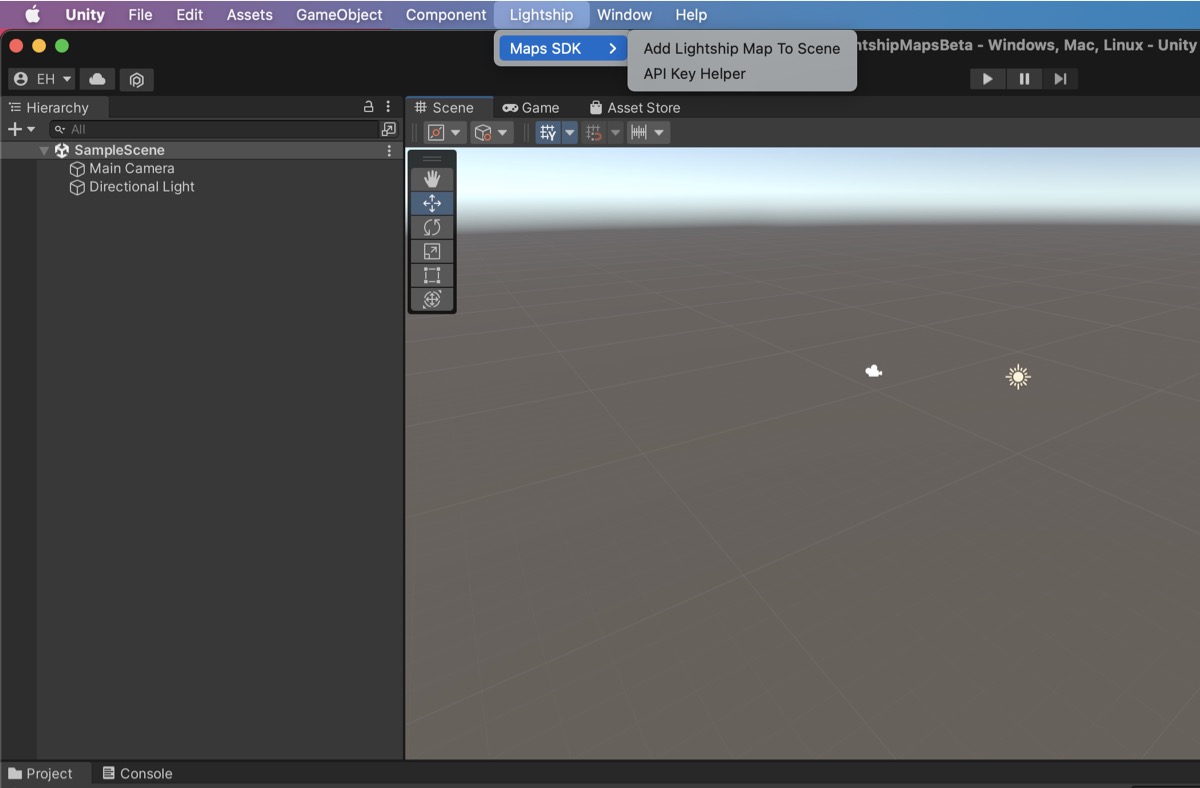Open pivot mode dropdown arrow
The image size is (1200, 788).
(456, 132)
